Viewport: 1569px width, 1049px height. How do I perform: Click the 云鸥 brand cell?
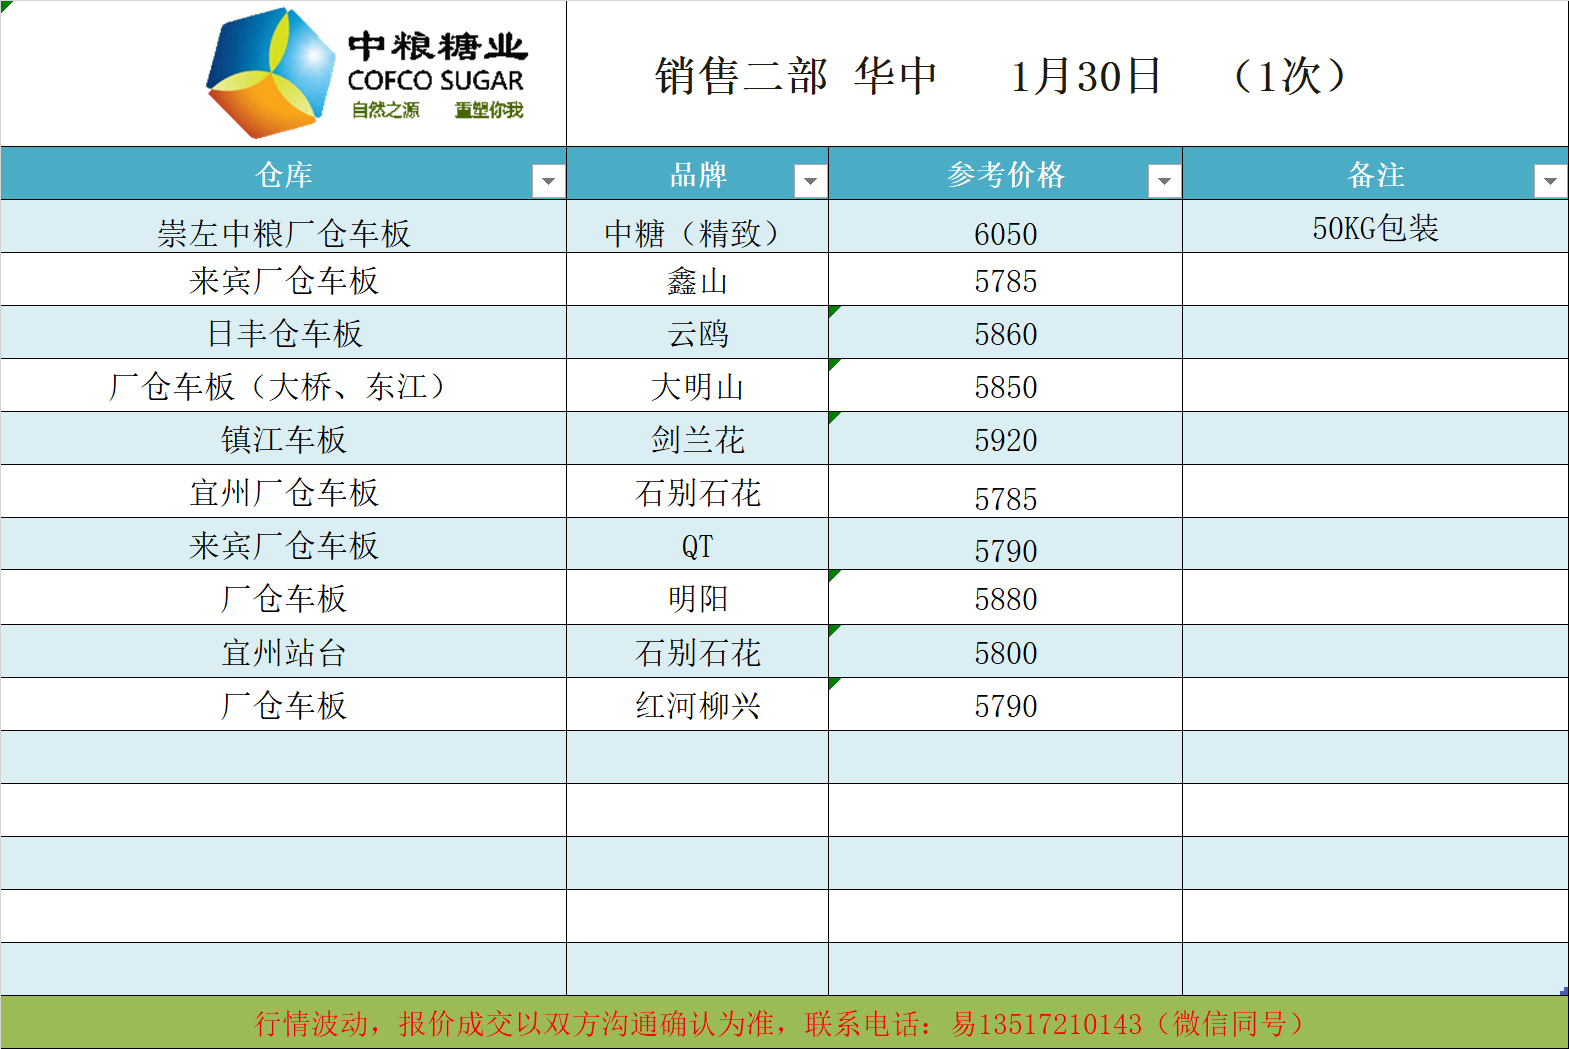[697, 334]
